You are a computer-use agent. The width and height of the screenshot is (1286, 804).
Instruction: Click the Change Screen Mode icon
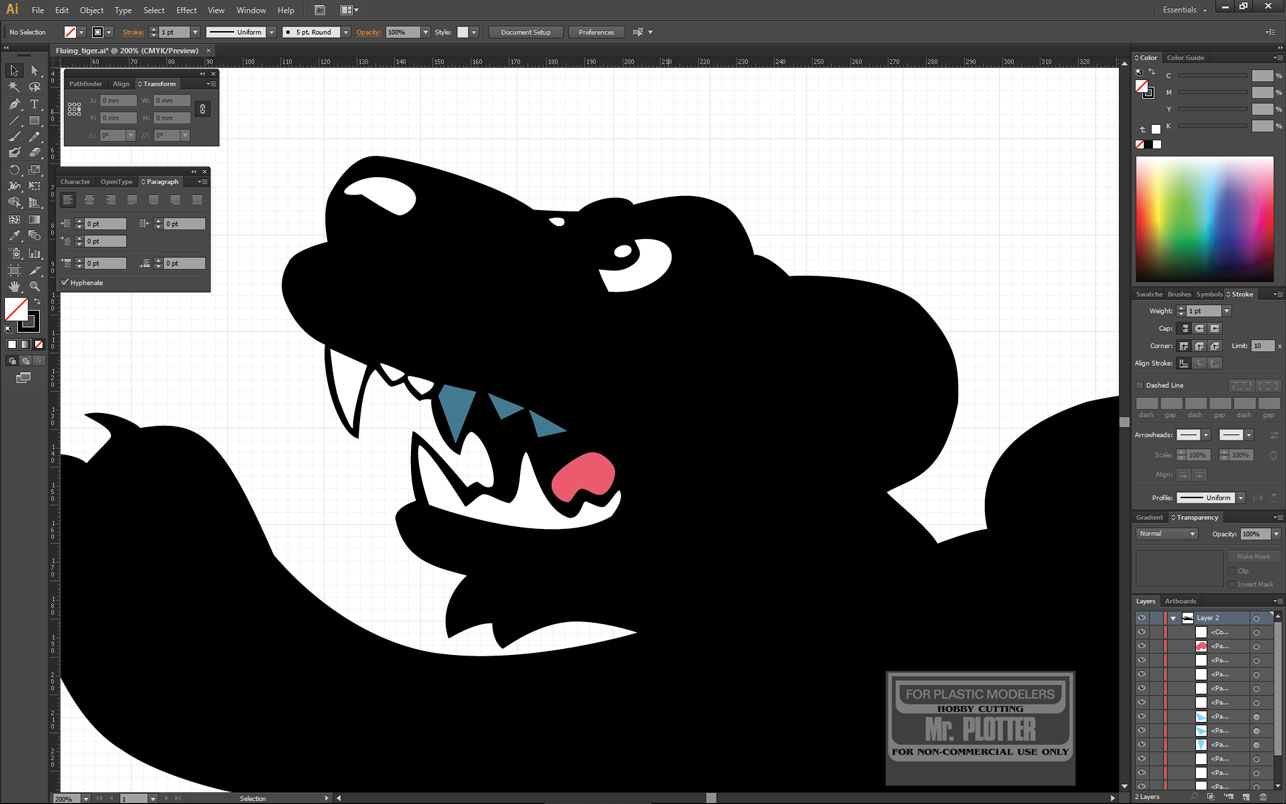[23, 378]
